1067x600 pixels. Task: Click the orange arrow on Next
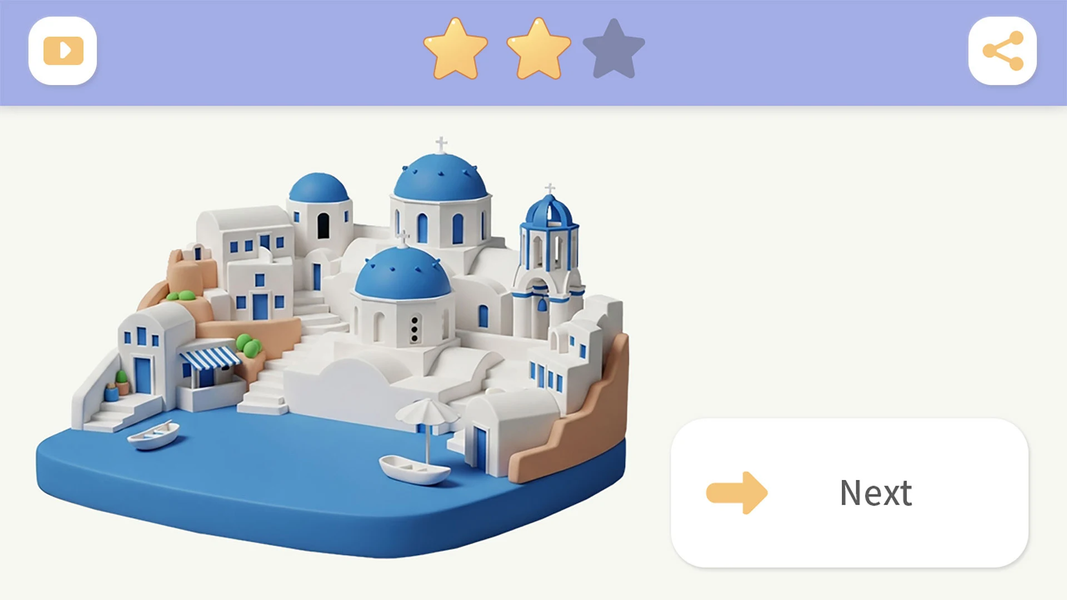pos(737,493)
